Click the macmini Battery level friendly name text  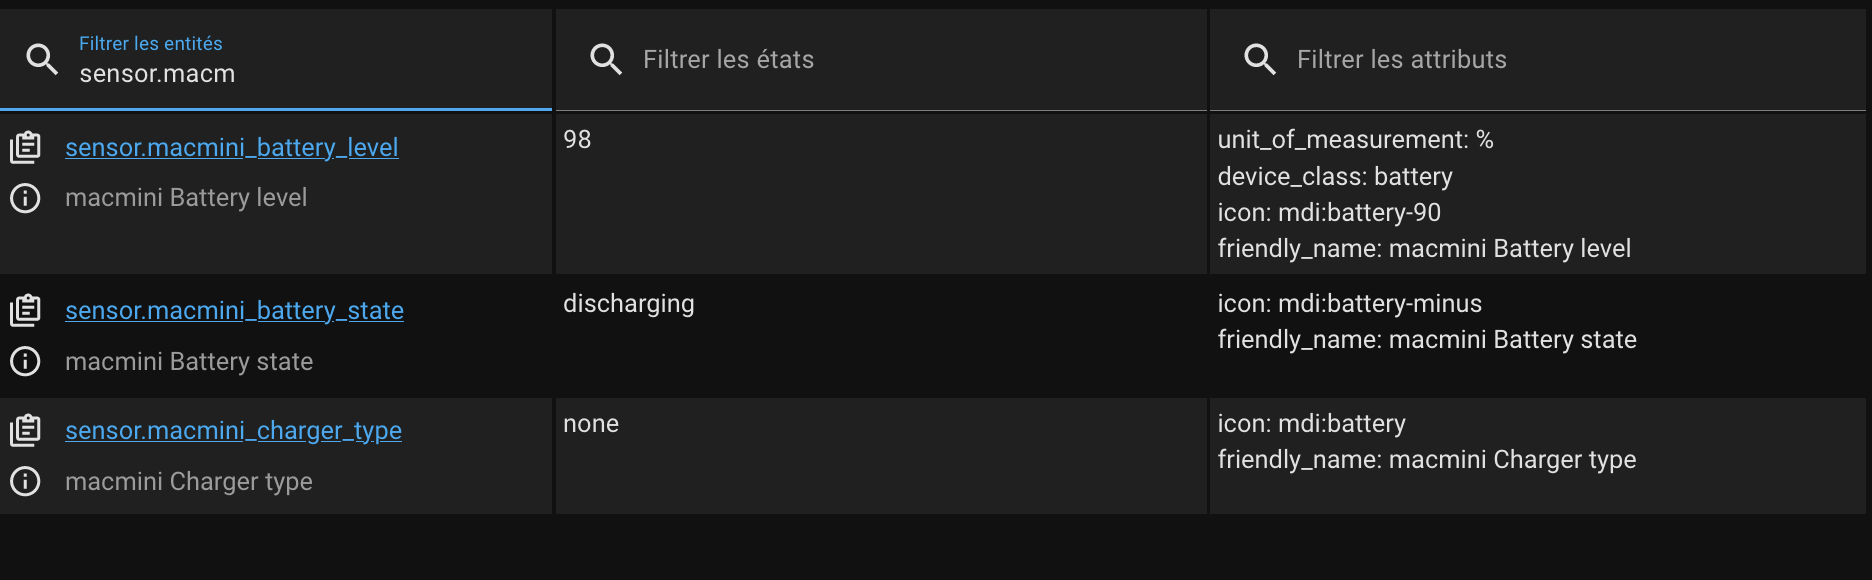tap(186, 197)
